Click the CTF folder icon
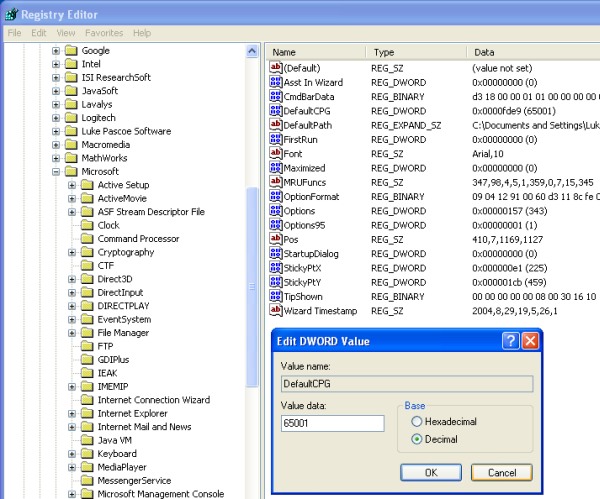 tap(87, 266)
